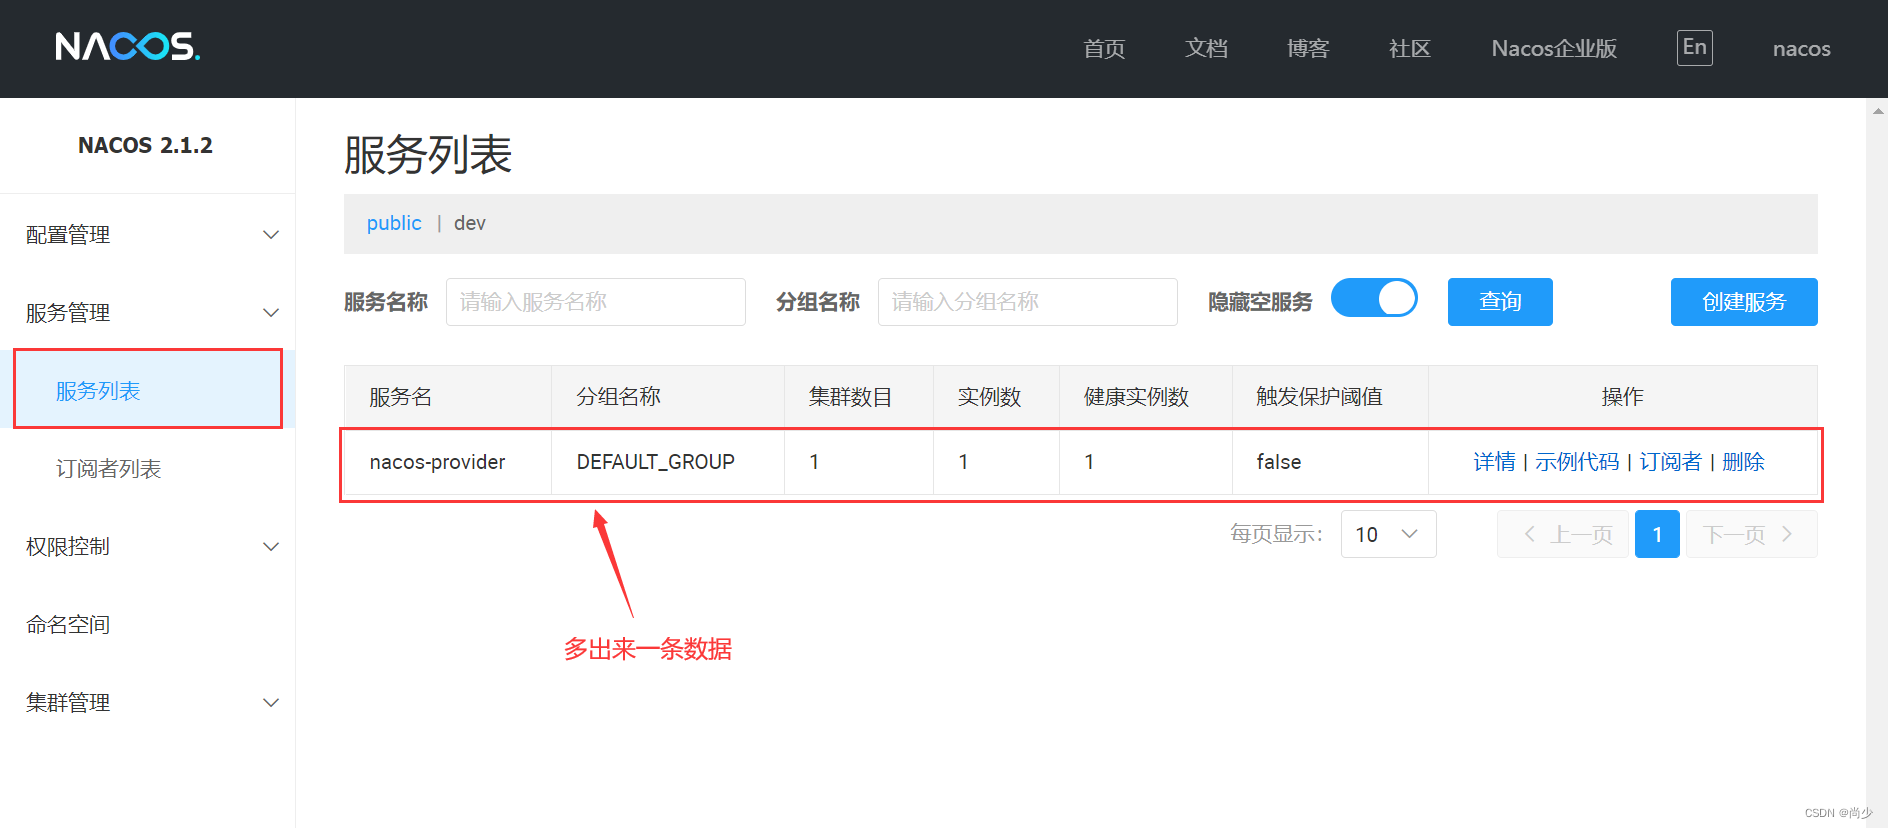Image resolution: width=1888 pixels, height=828 pixels.
Task: Open 文档 in the top navigation
Action: click(x=1206, y=49)
